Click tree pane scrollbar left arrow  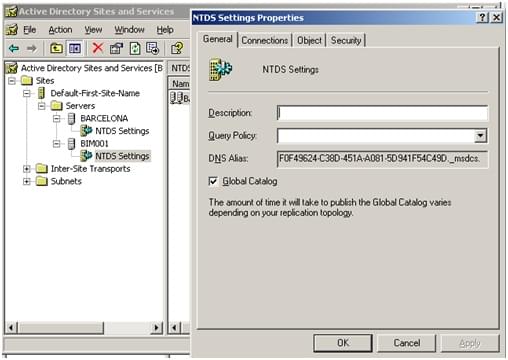11,328
